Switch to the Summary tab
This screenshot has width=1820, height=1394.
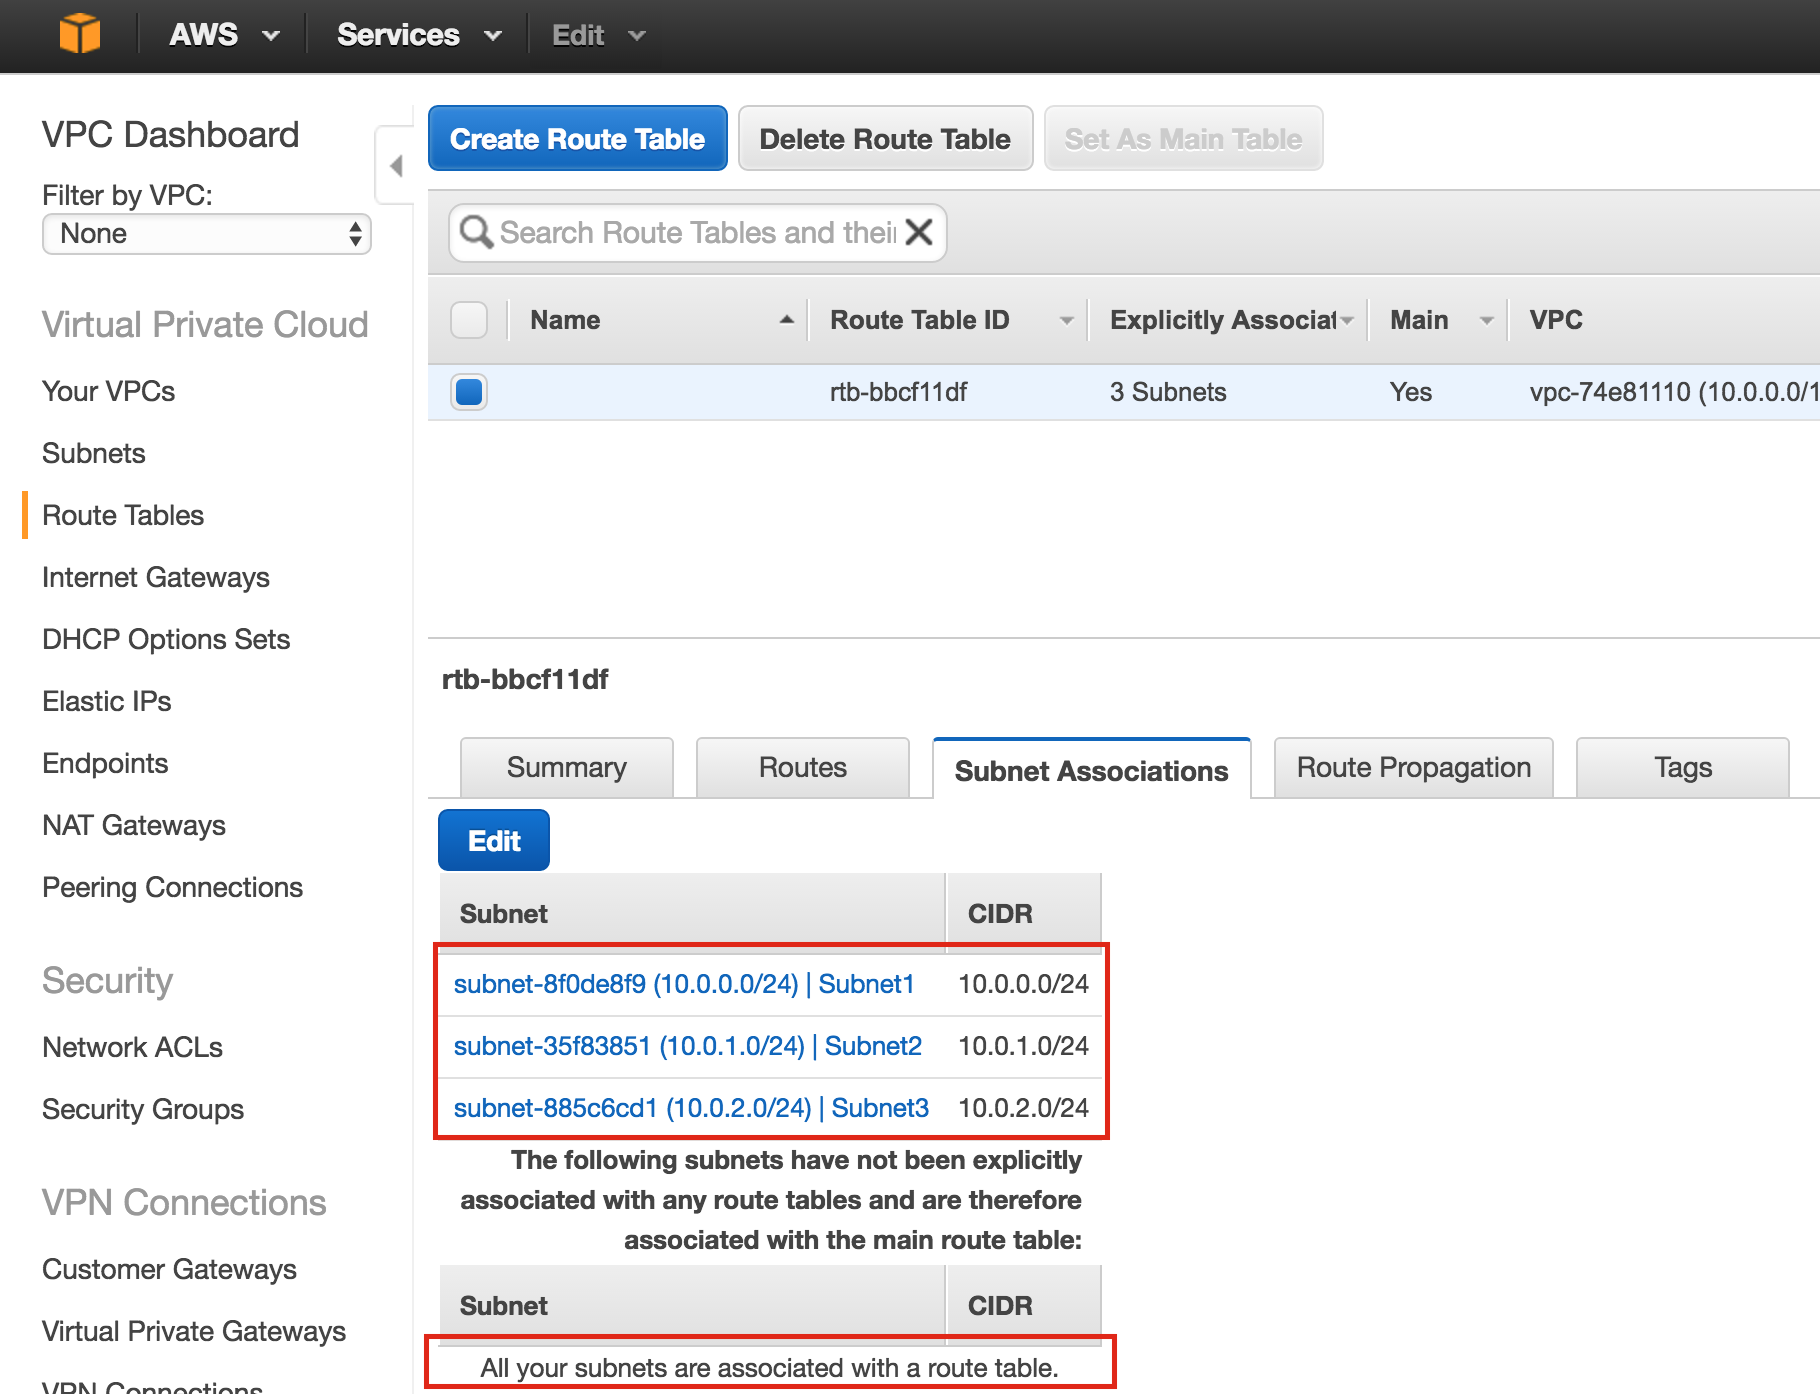tap(567, 768)
